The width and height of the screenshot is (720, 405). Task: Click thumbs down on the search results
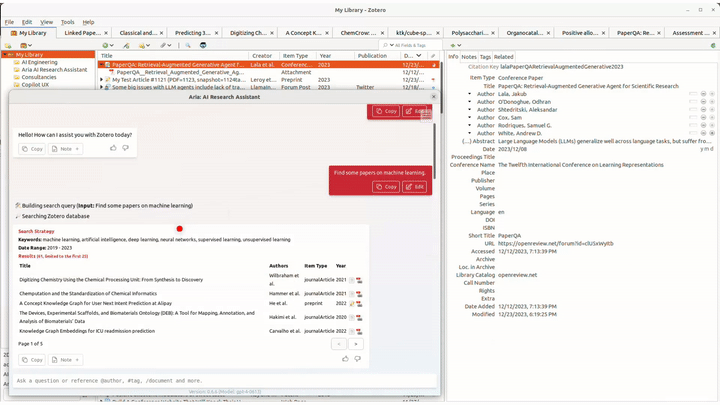(357, 359)
